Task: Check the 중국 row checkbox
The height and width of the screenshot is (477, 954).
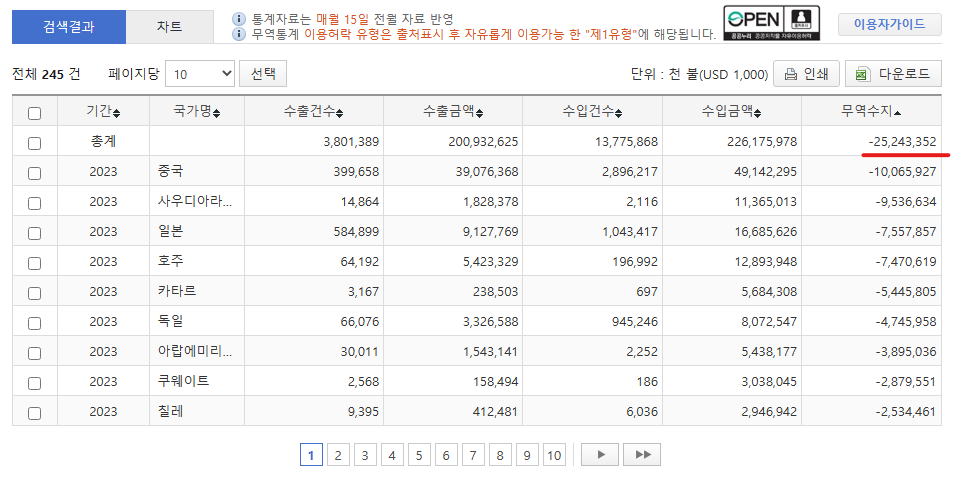Action: pos(35,172)
